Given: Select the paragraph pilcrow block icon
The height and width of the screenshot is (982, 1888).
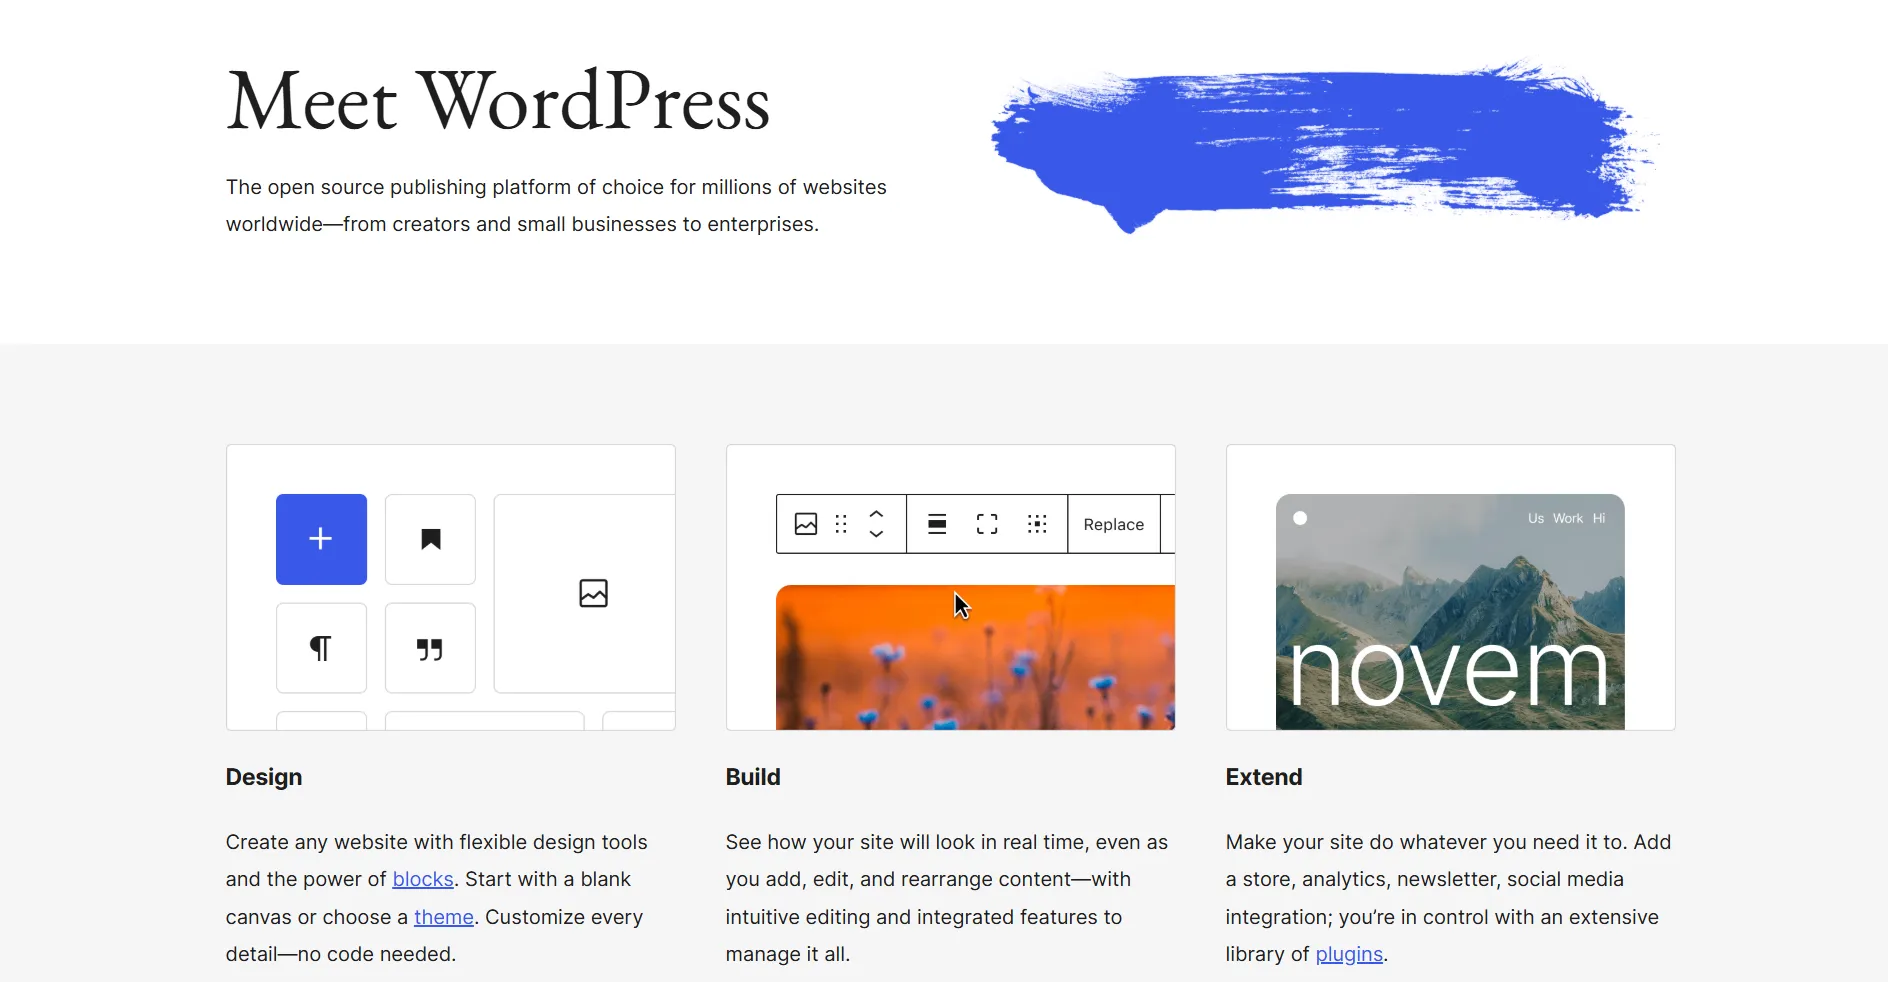Looking at the screenshot, I should click(x=321, y=648).
